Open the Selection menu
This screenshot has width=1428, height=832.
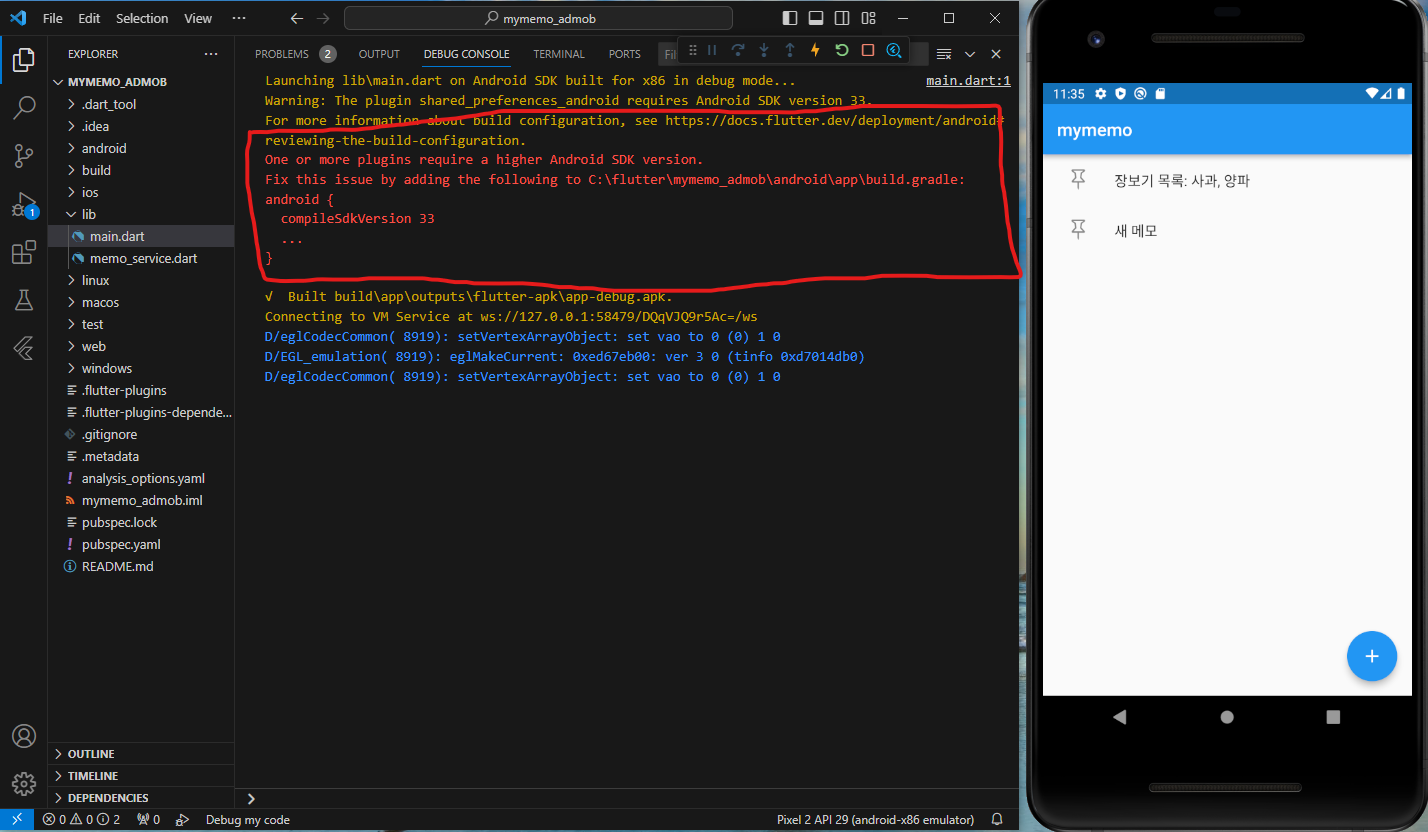142,18
